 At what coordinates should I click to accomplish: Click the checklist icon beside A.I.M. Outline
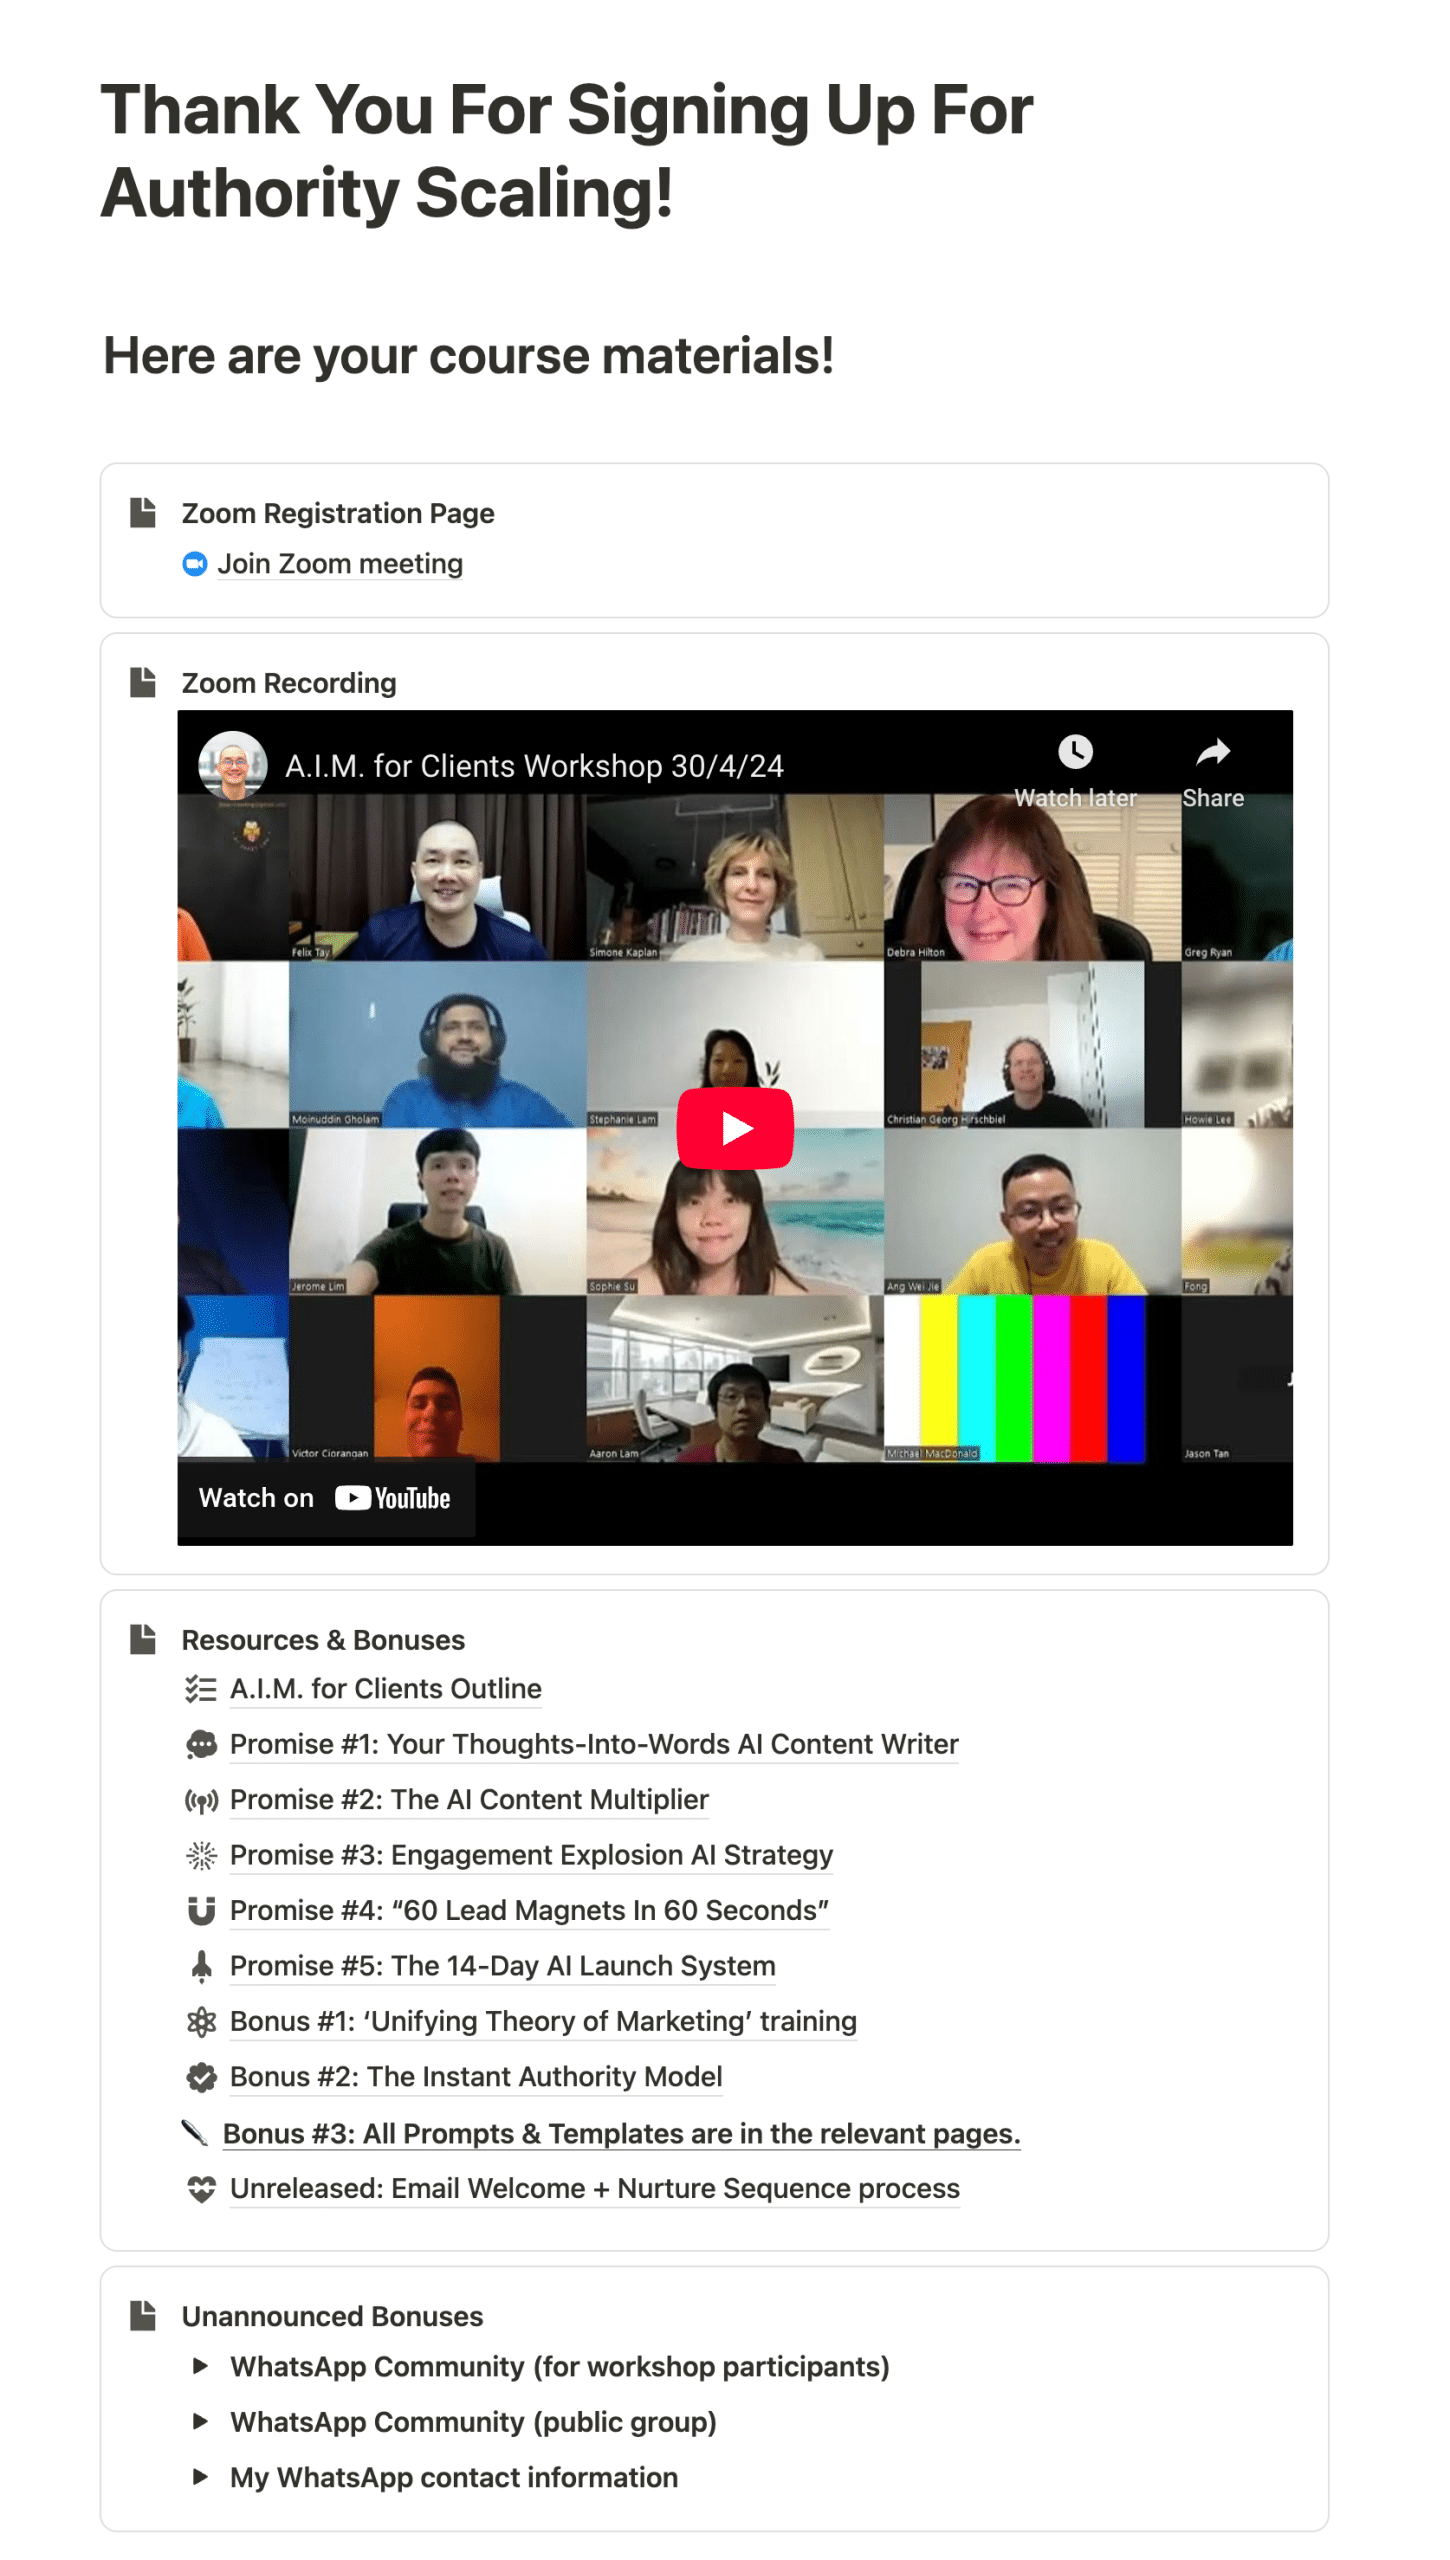[201, 1689]
